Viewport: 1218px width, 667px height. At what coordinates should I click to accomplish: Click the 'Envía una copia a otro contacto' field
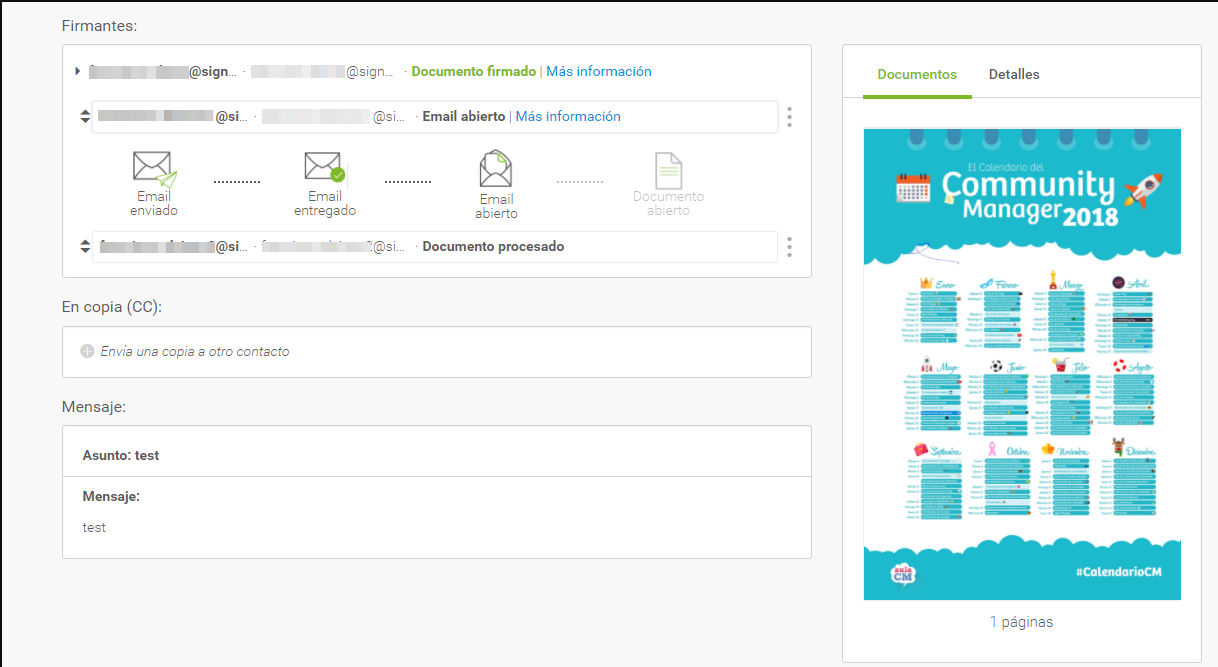click(437, 352)
